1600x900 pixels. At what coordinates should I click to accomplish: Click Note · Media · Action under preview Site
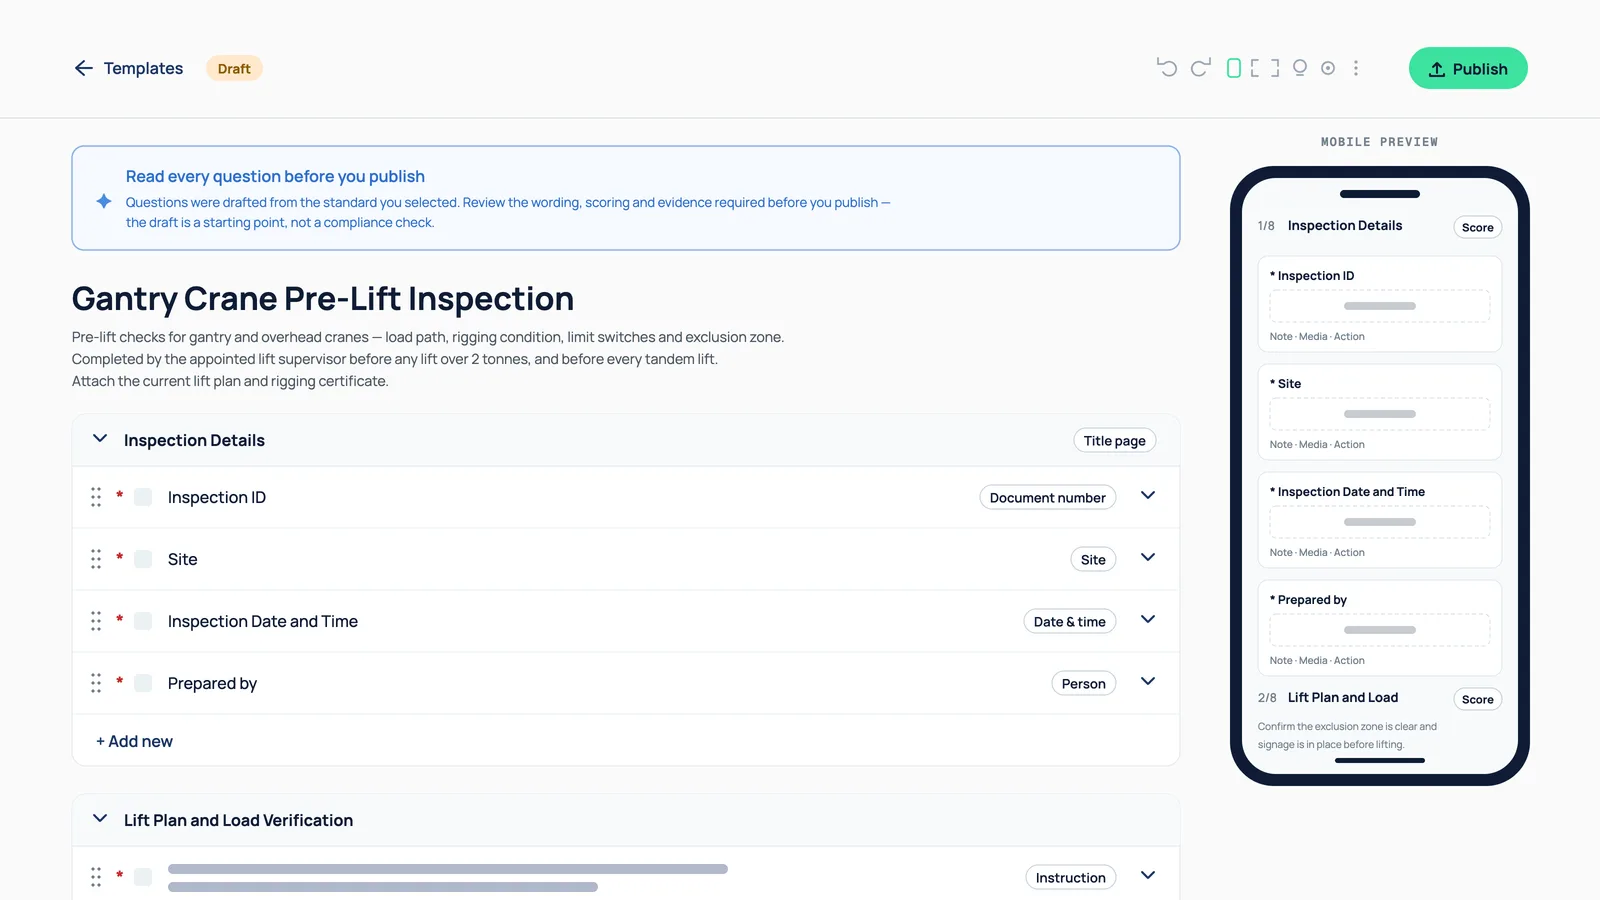(x=1317, y=444)
